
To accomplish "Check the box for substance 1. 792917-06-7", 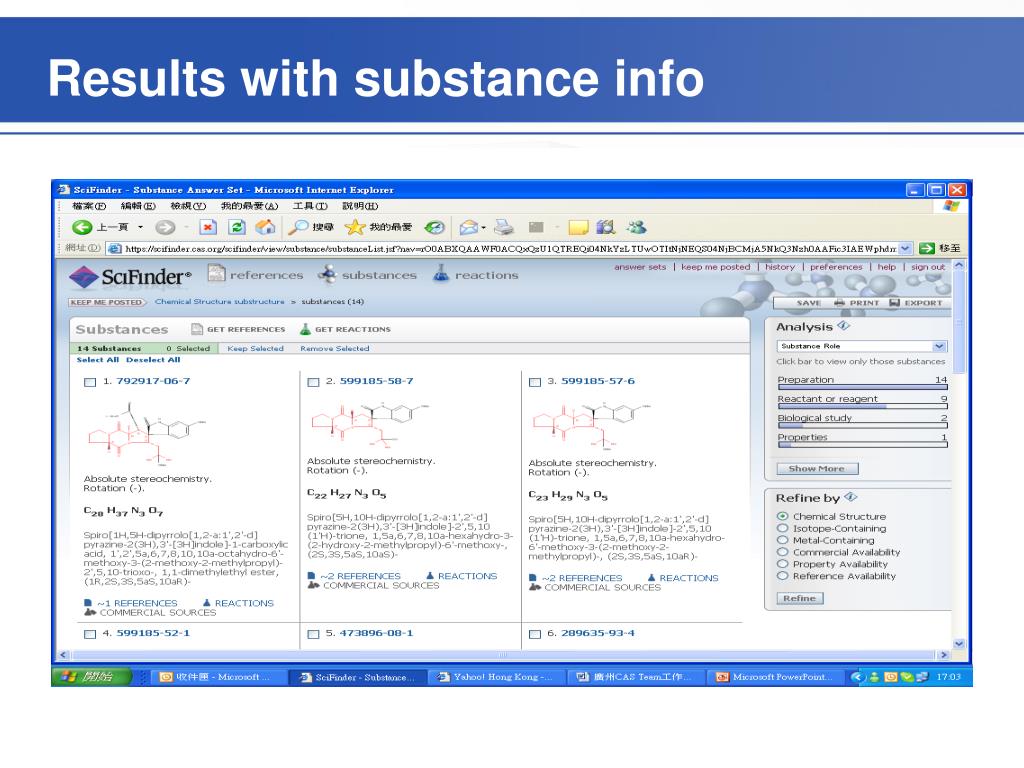I will pyautogui.click(x=90, y=382).
